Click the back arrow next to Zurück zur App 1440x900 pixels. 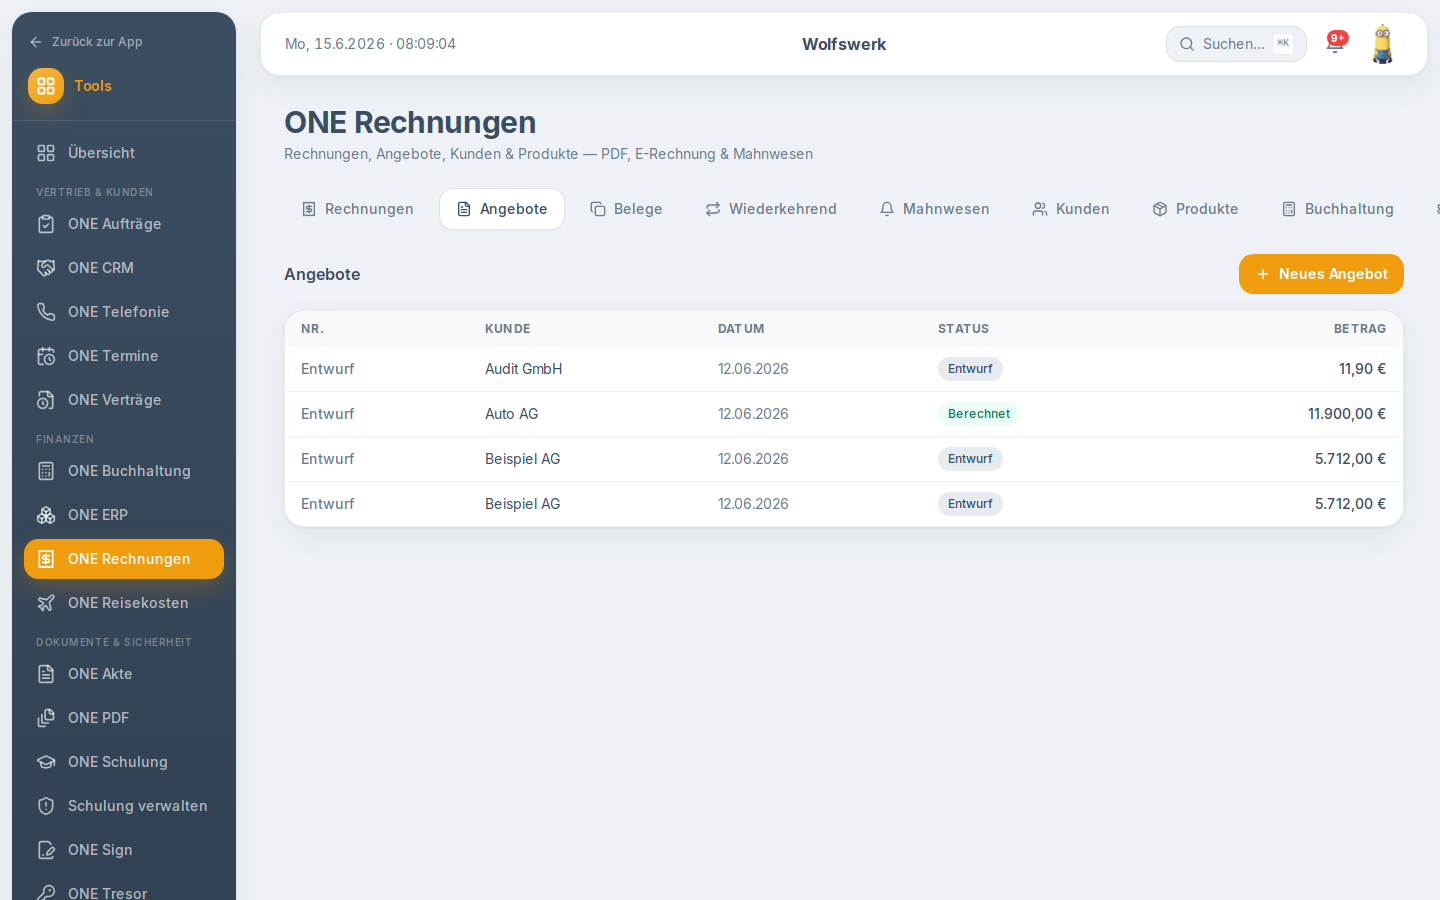coord(36,42)
